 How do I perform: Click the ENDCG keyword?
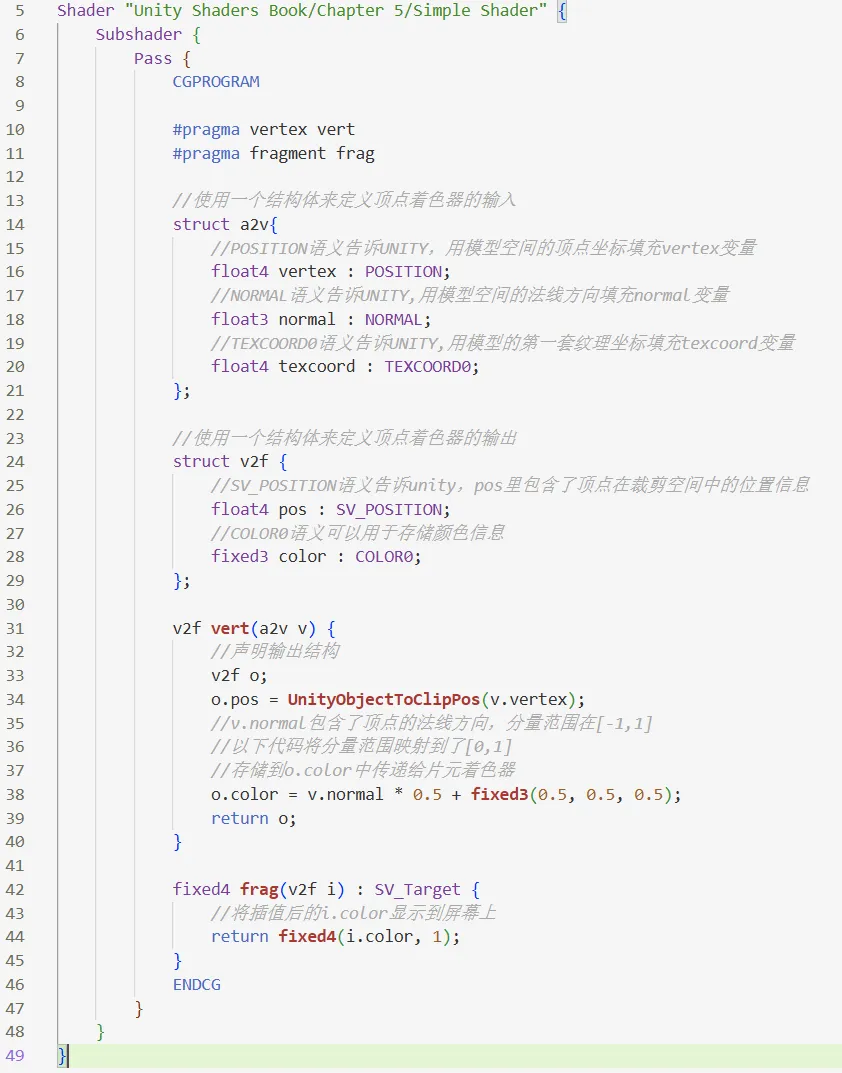[197, 984]
